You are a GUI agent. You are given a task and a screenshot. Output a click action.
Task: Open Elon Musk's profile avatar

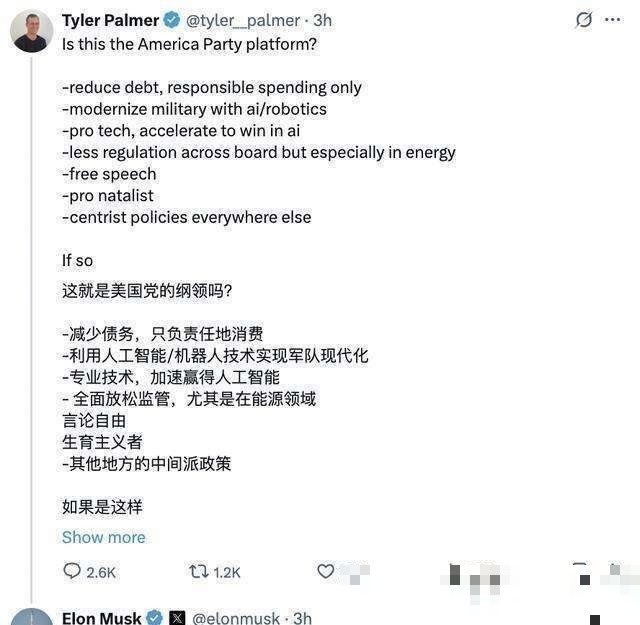(x=32, y=617)
